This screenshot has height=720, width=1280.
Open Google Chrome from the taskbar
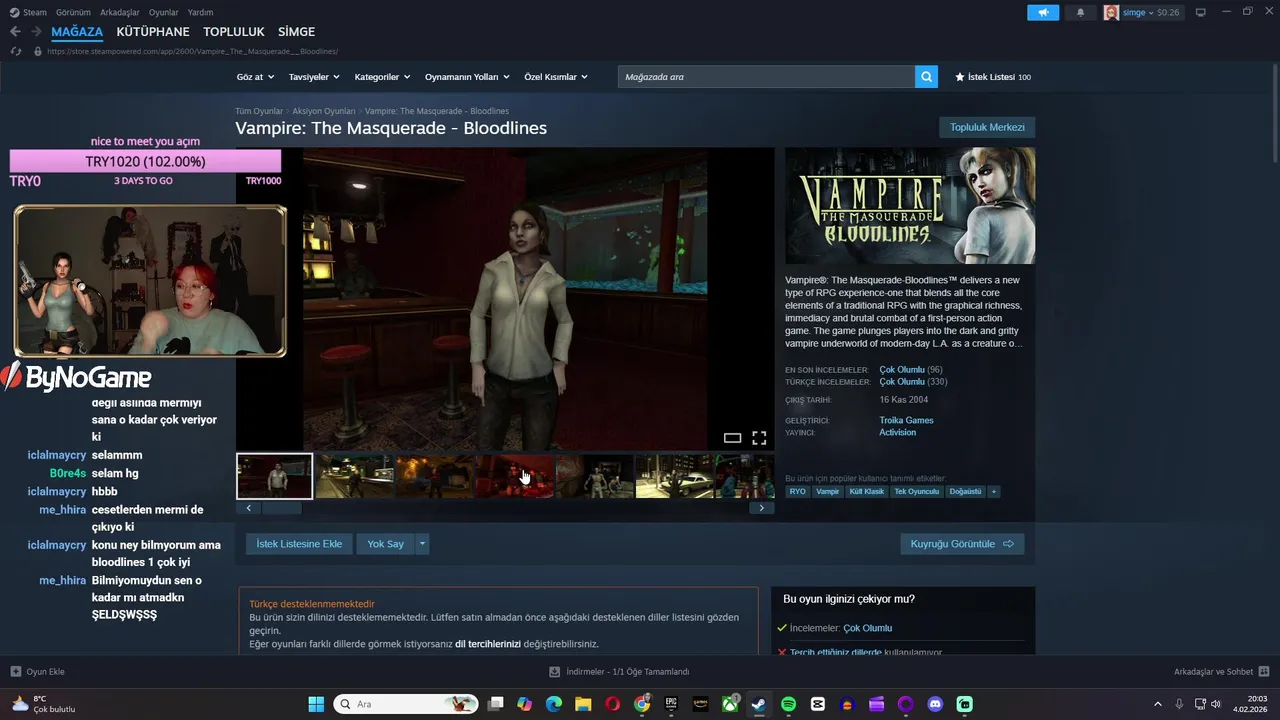pyautogui.click(x=642, y=704)
